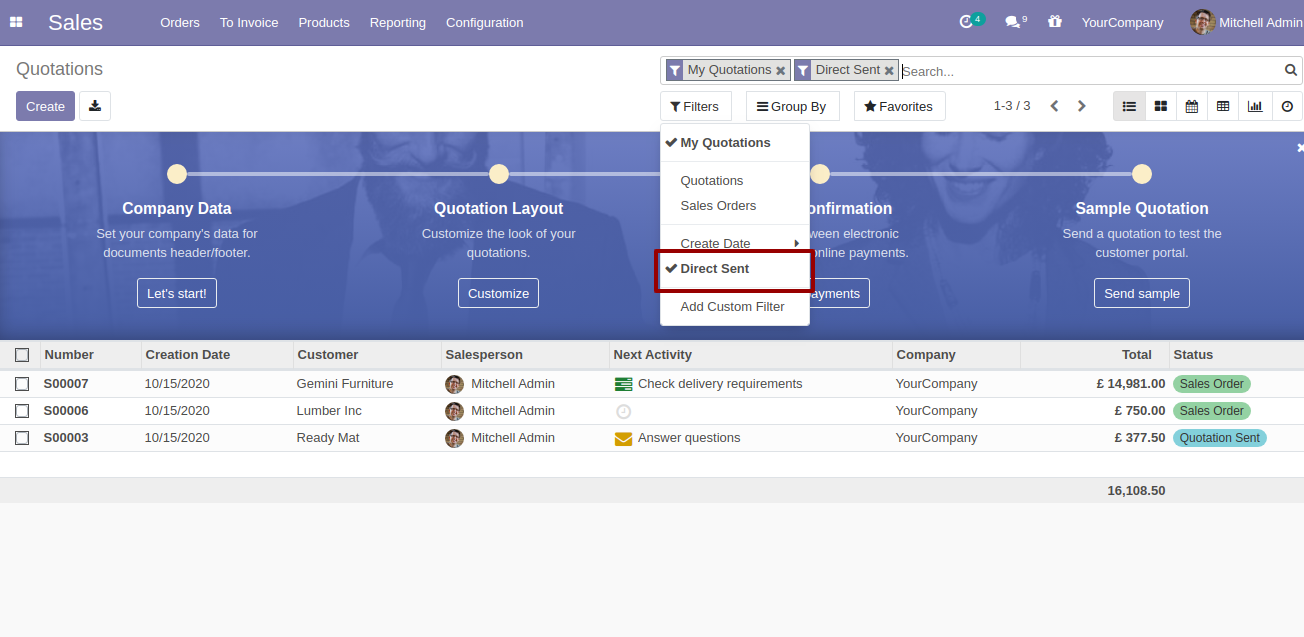Screen dimensions: 1304x637
Task: Switch to kanban view
Action: tap(1160, 106)
